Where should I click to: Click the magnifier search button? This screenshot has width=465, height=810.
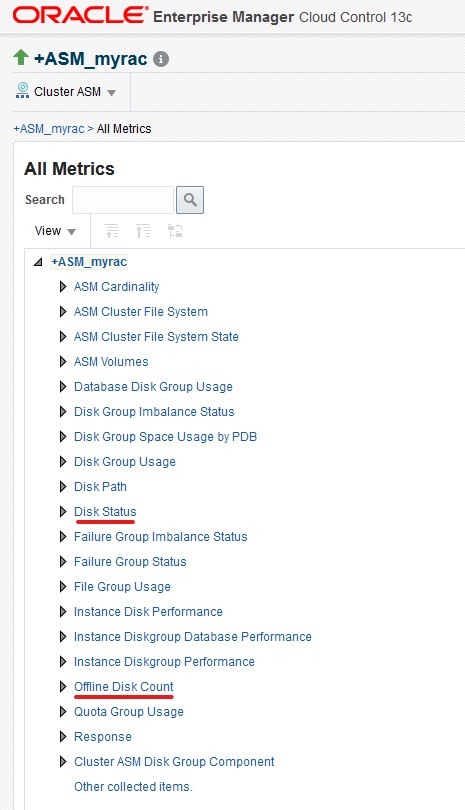[x=190, y=200]
